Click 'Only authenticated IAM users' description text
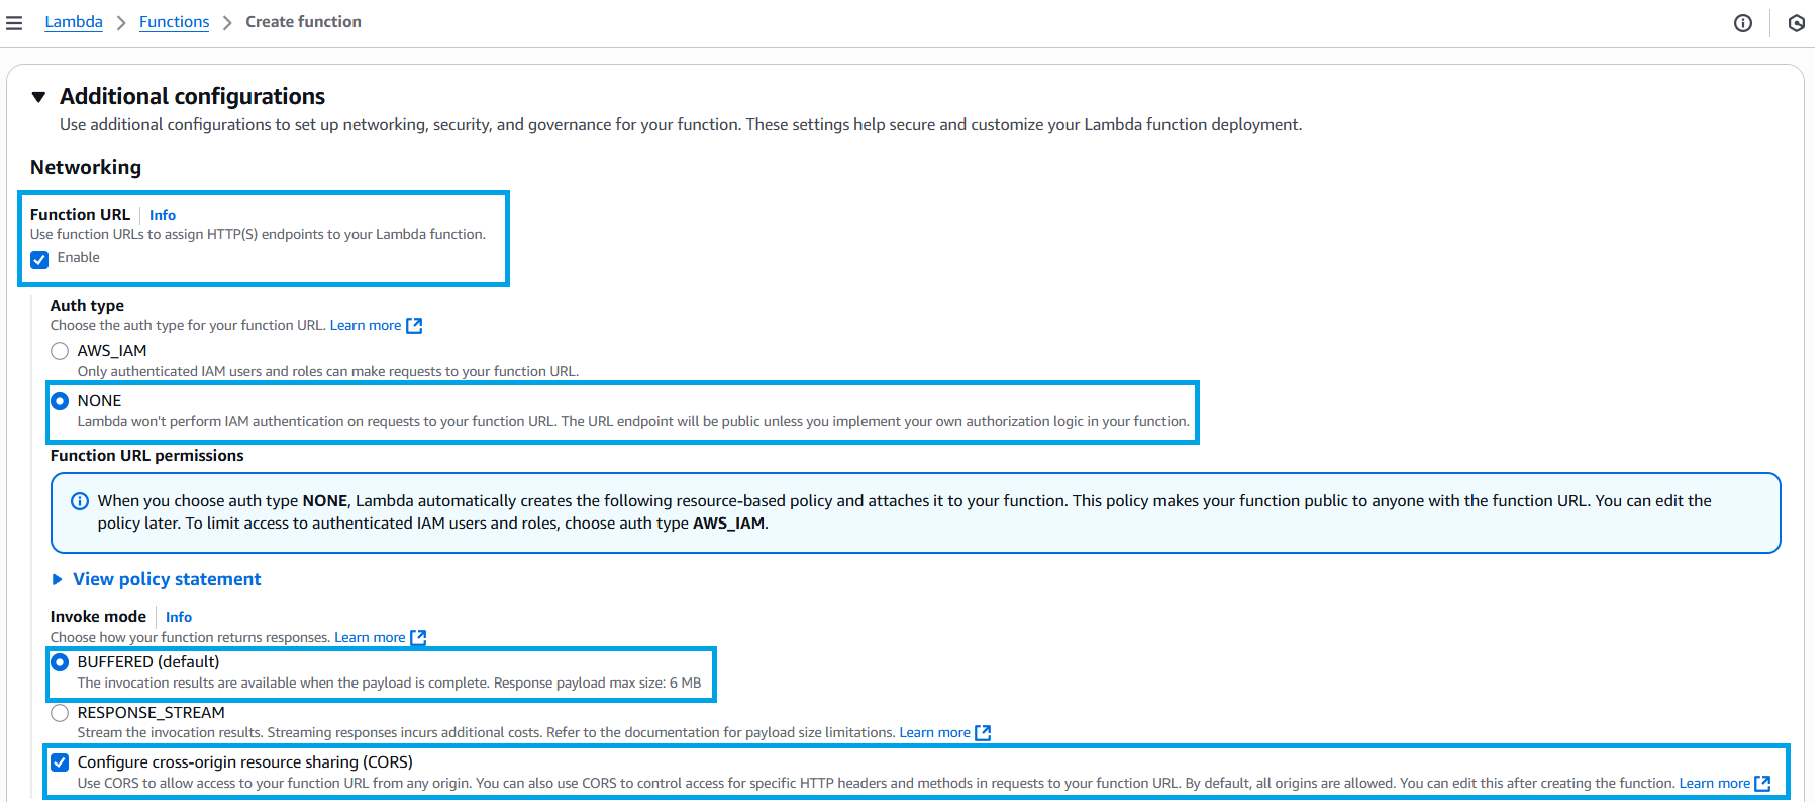 [x=329, y=372]
